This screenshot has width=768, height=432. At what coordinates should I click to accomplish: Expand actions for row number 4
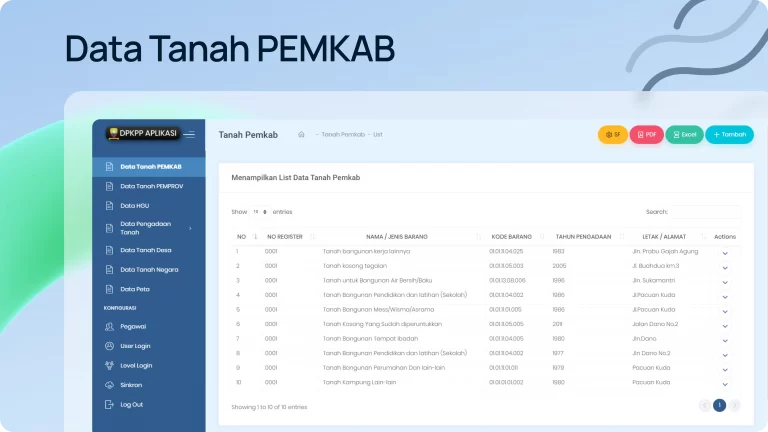coord(725,297)
